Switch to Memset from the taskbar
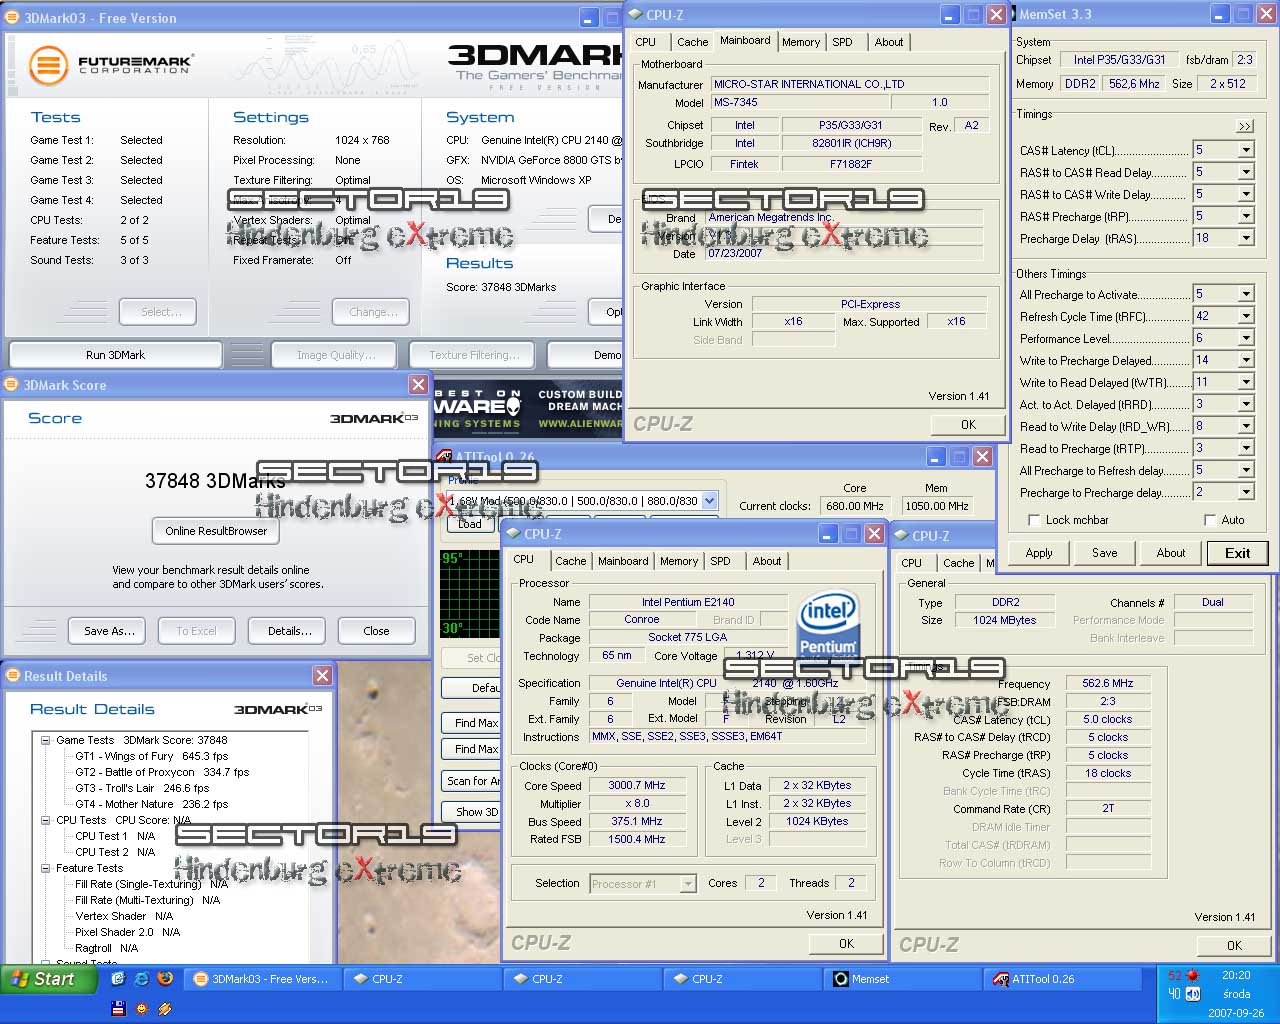The image size is (1280, 1024). click(x=903, y=979)
